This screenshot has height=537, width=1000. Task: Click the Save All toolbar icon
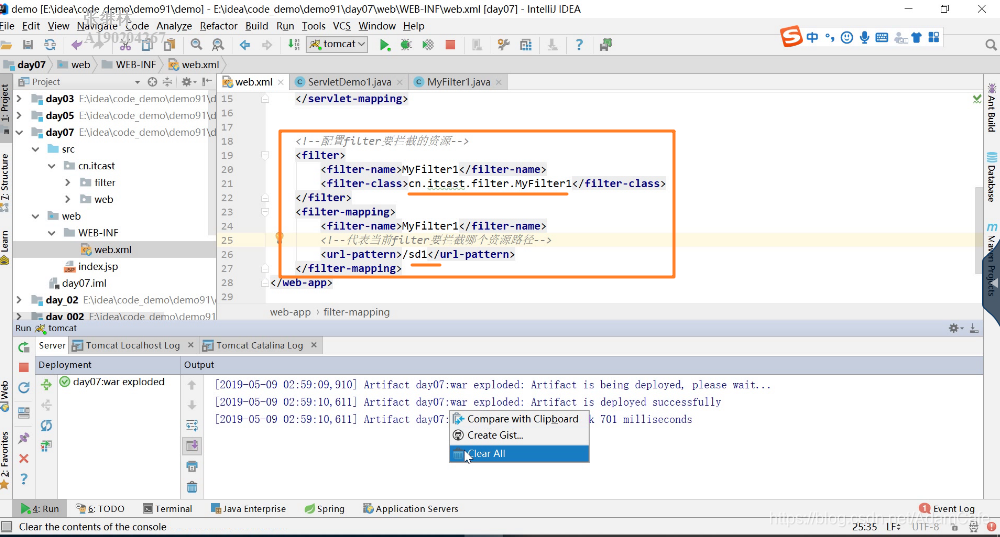[x=28, y=45]
